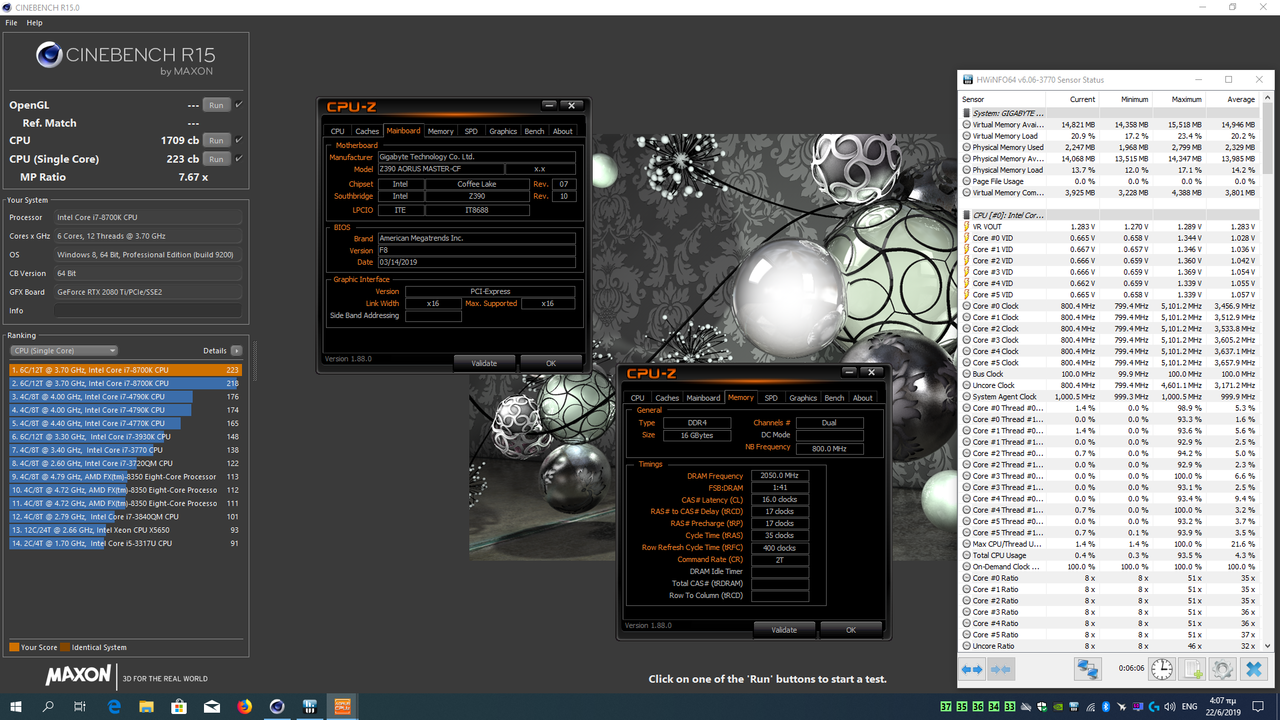
Task: Switch to SPD tab in Mainboard CPU-Z window
Action: tap(470, 131)
